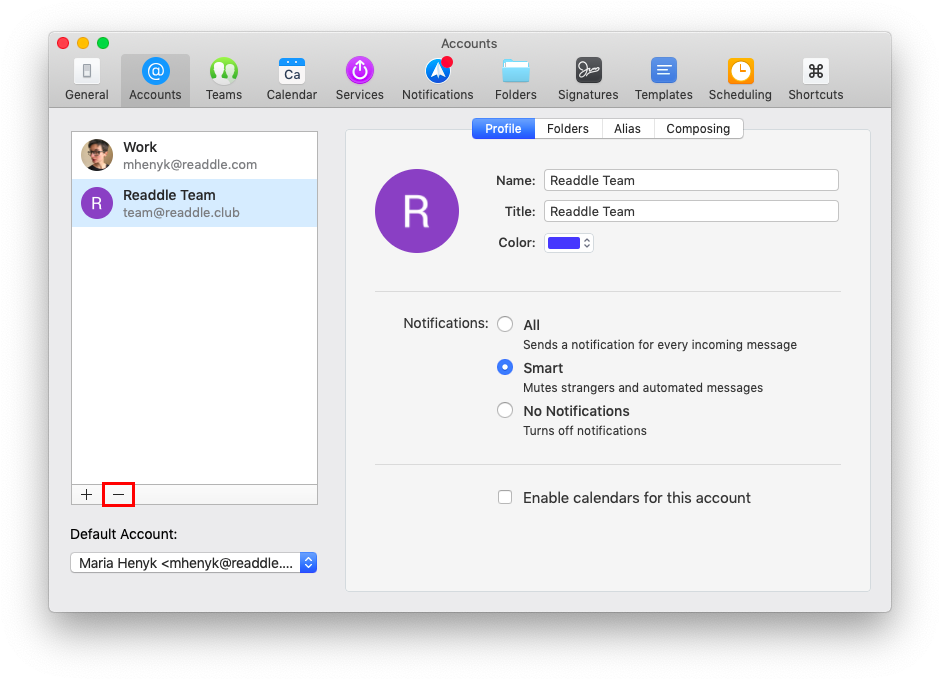939x679 pixels.
Task: Open the Services preferences pane
Action: click(359, 80)
